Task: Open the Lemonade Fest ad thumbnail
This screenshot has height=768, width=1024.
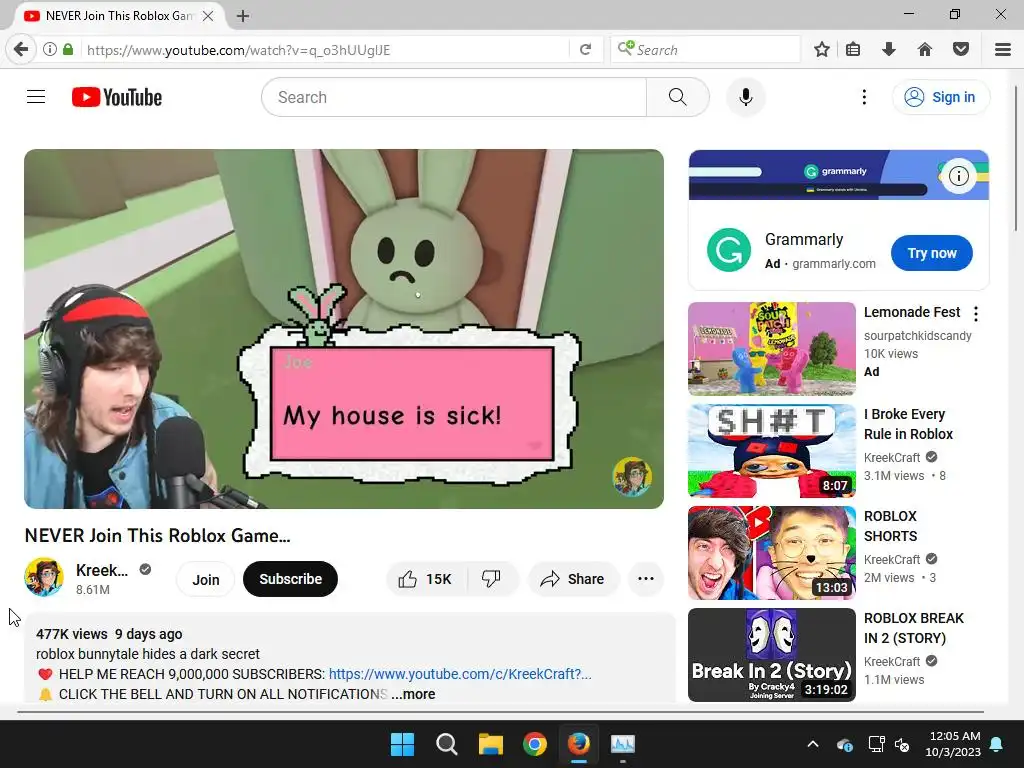Action: point(772,349)
